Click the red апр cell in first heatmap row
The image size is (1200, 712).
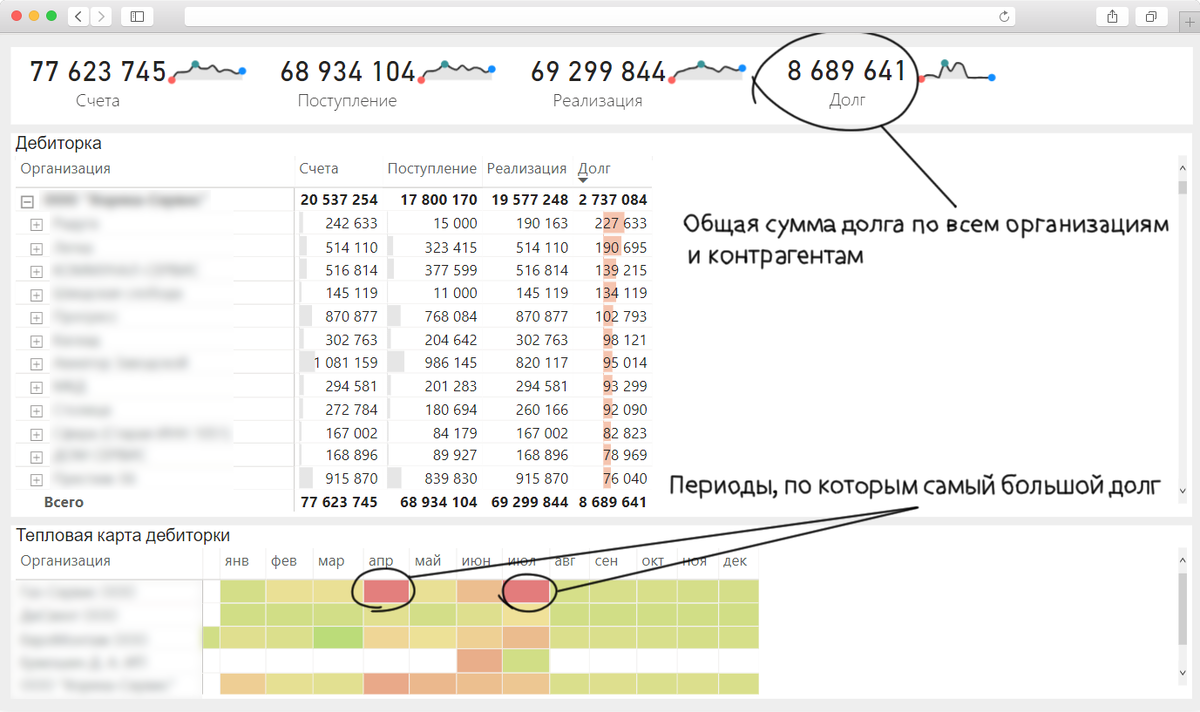(x=387, y=591)
